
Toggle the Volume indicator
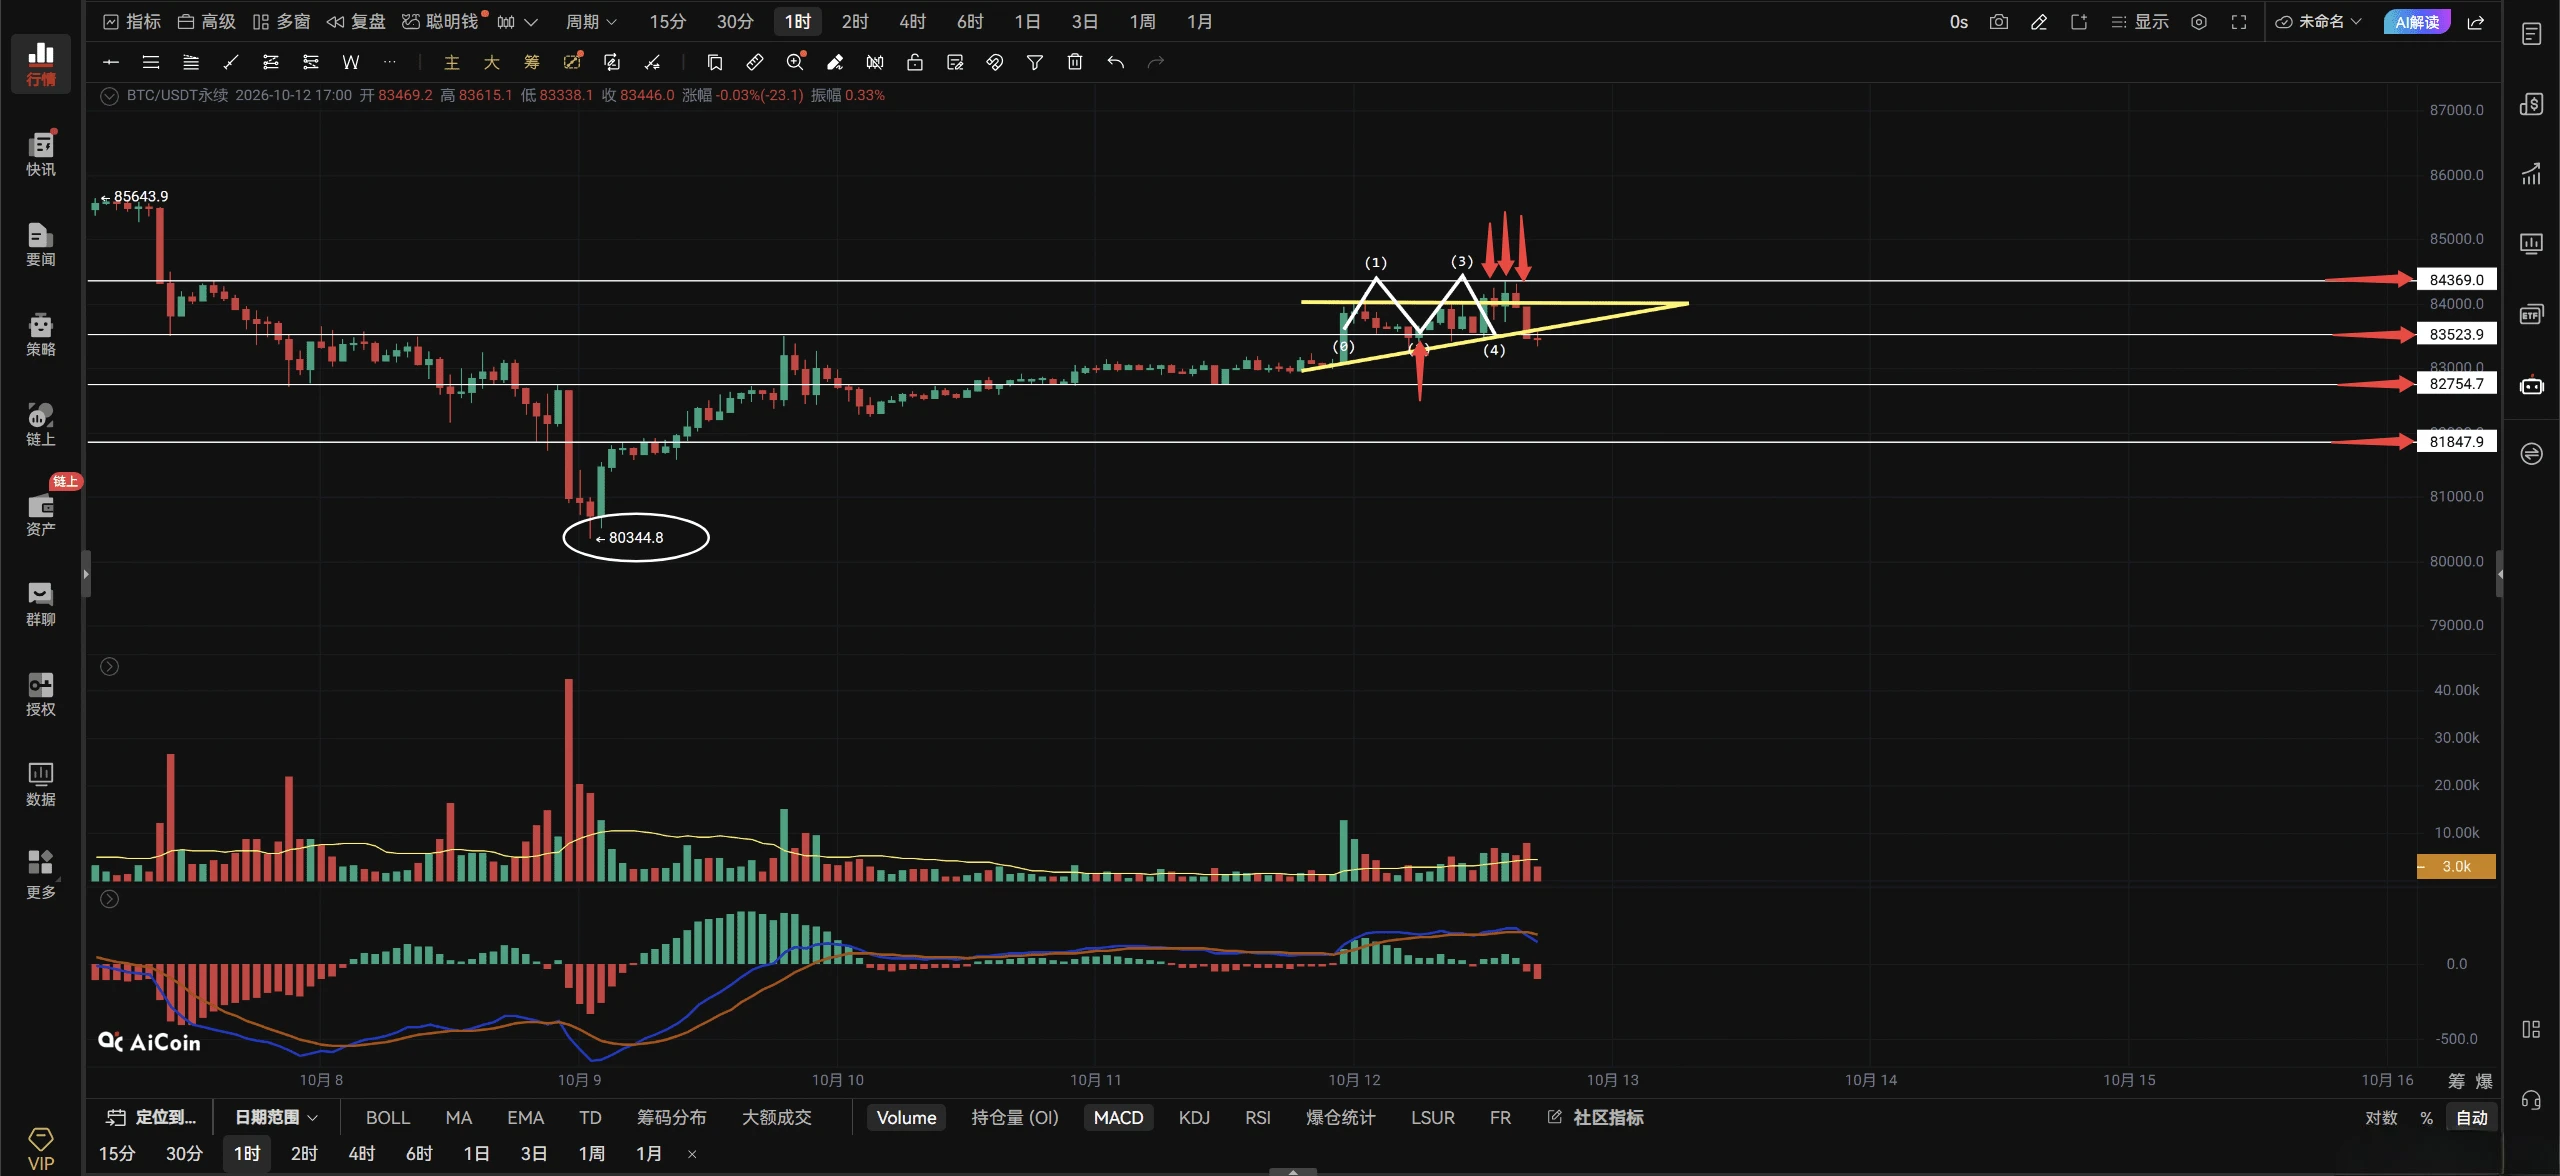click(x=906, y=1117)
